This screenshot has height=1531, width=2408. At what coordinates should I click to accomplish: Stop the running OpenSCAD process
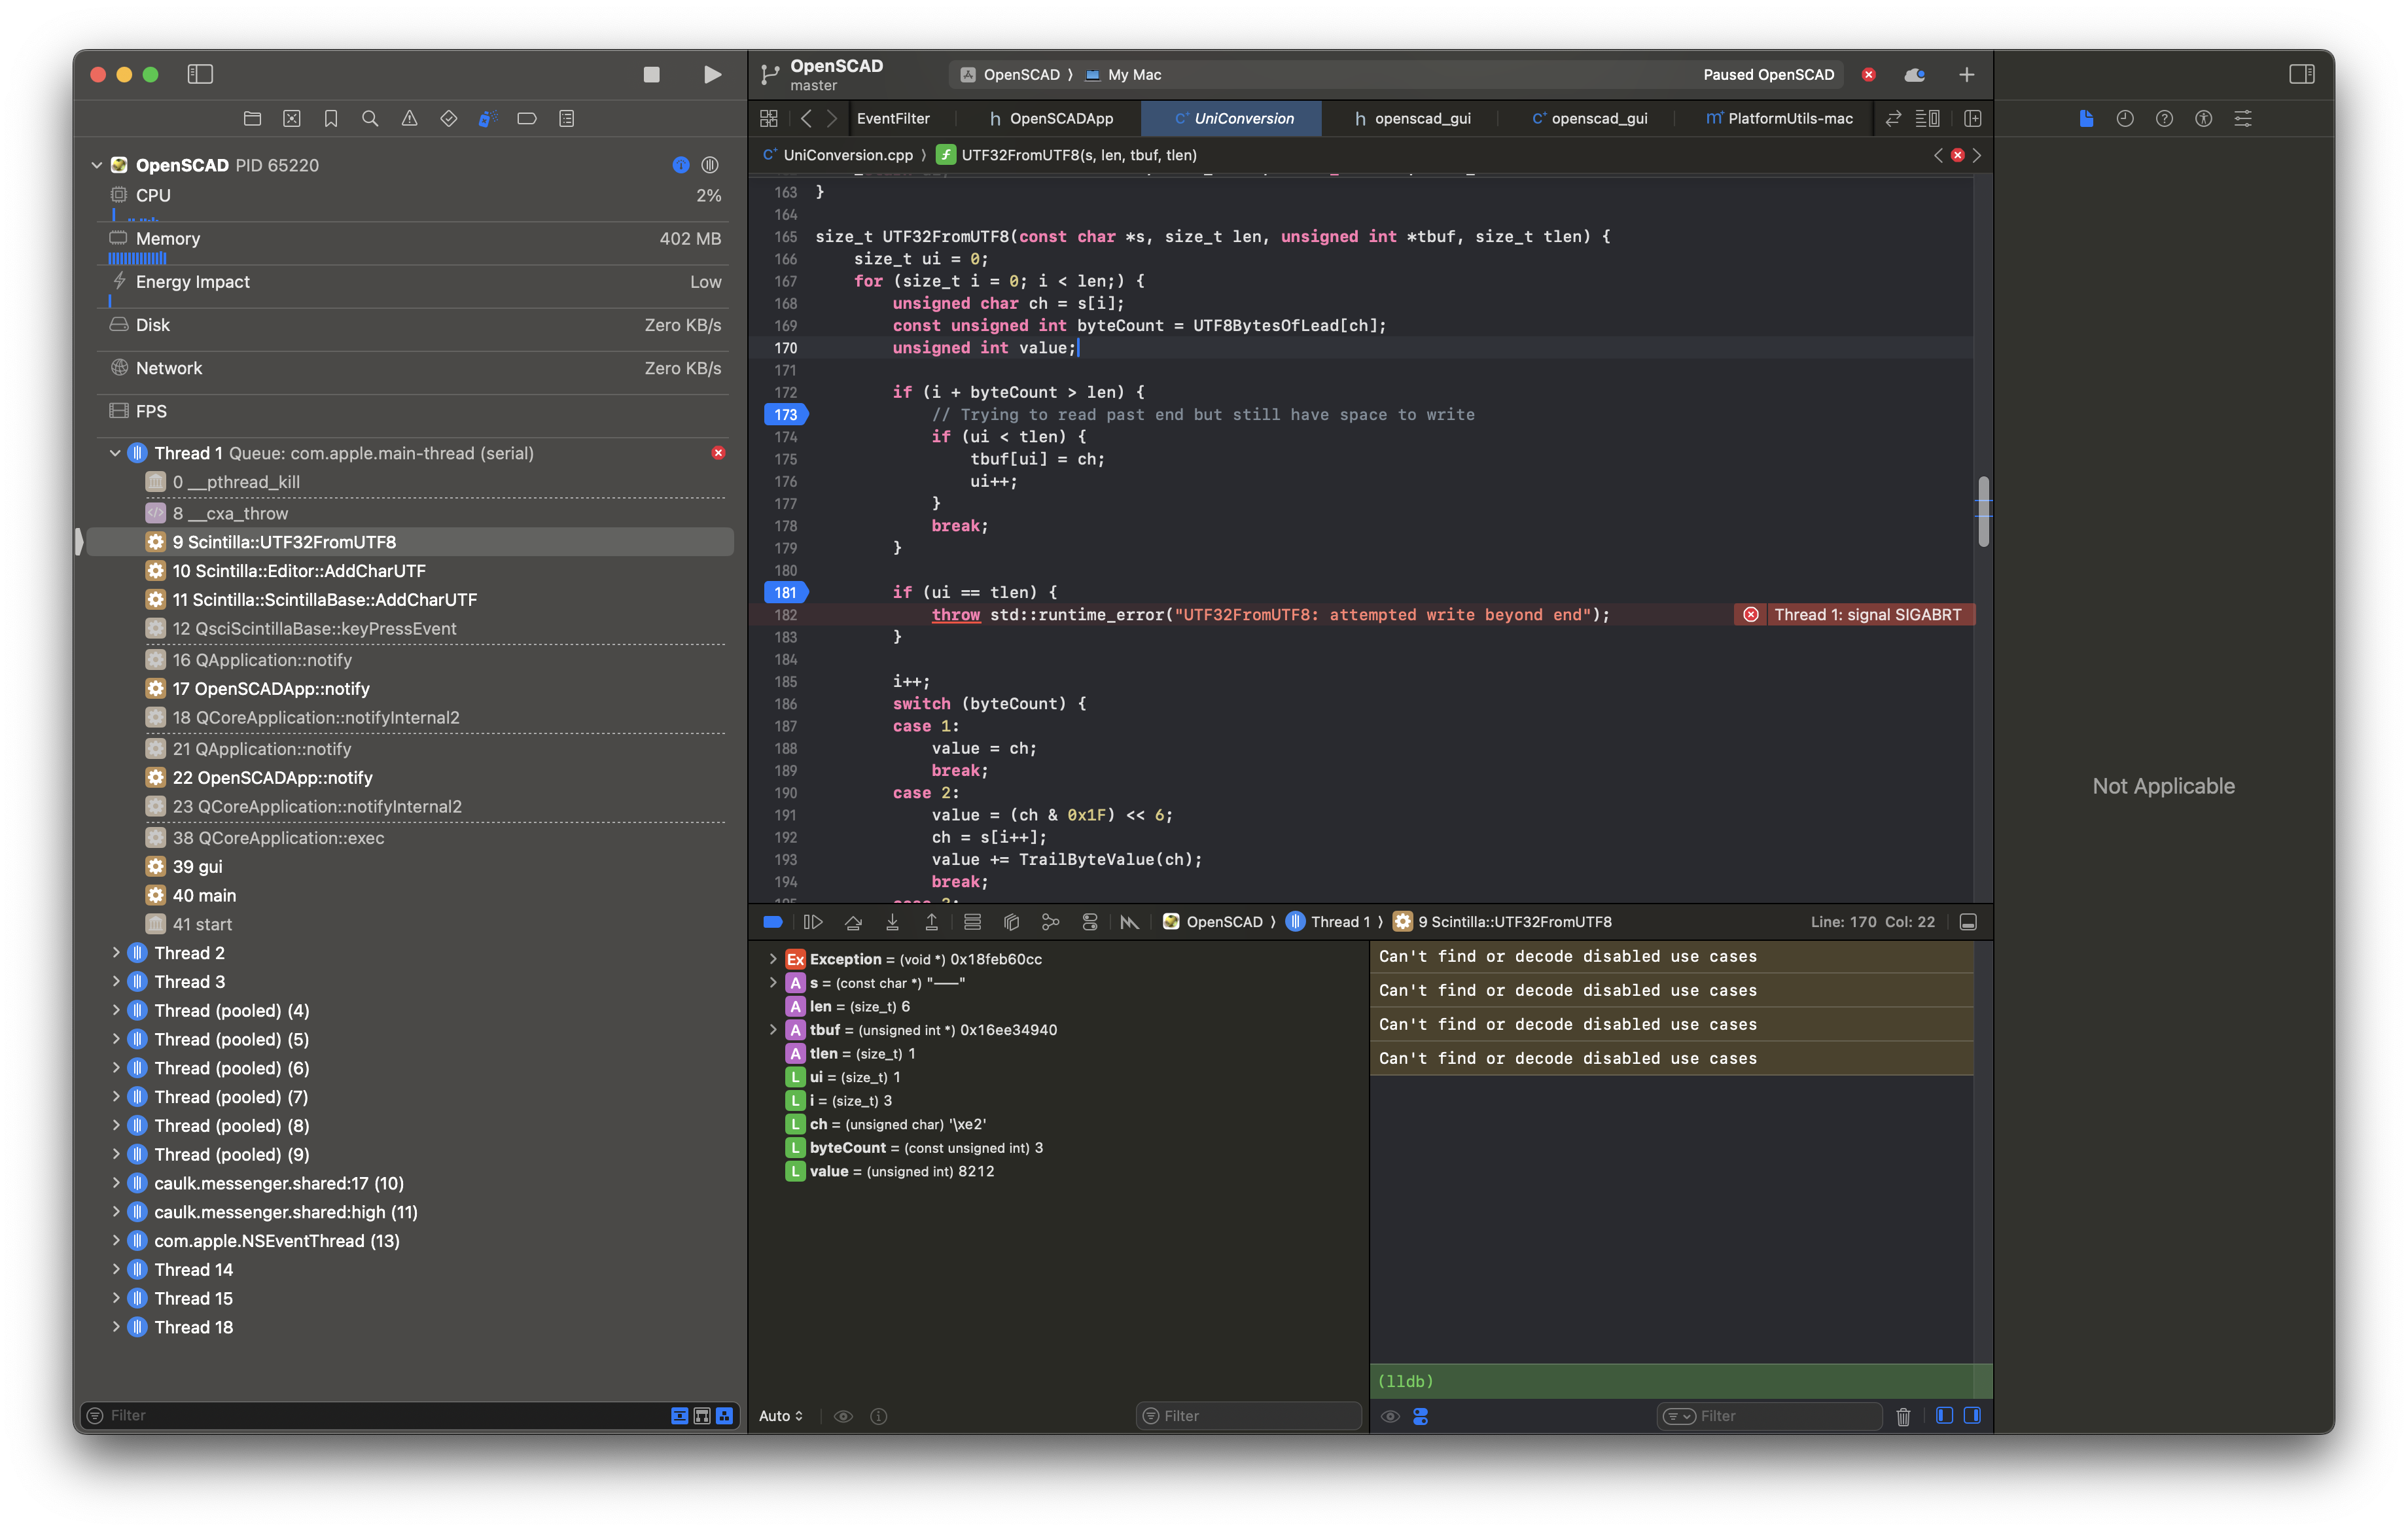click(x=651, y=74)
